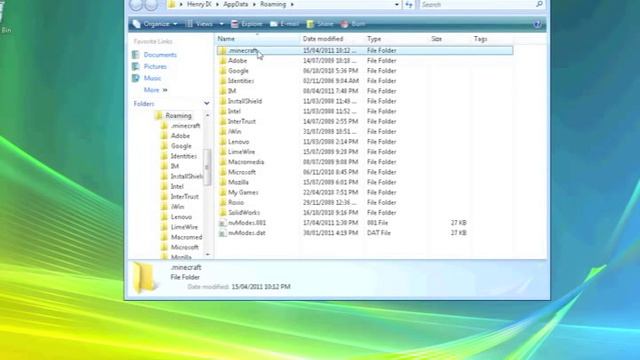This screenshot has width=640, height=360.
Task: Open the Help question-mark icon
Action: tap(537, 24)
